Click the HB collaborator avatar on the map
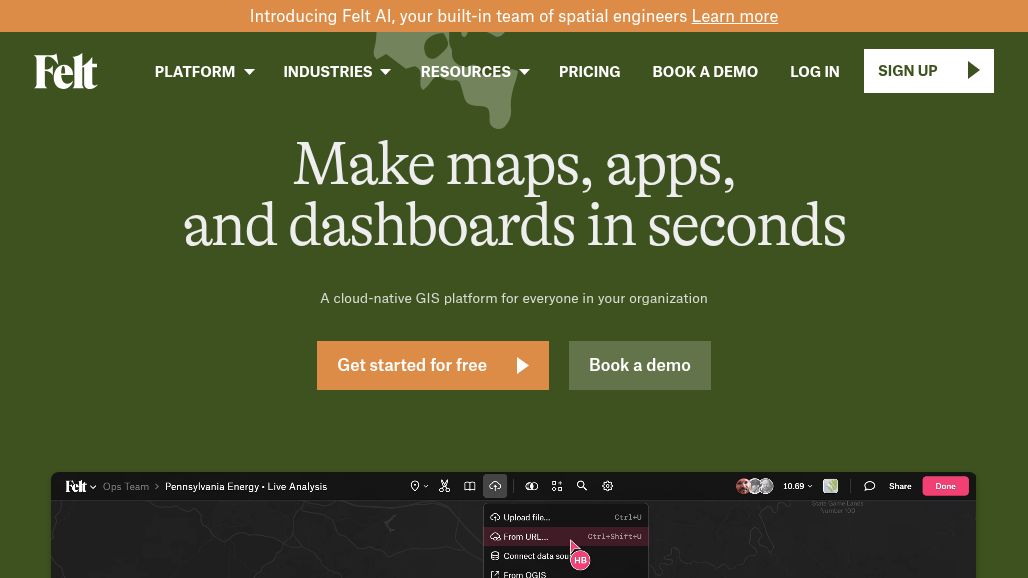Viewport: 1028px width, 578px height. 581,560
